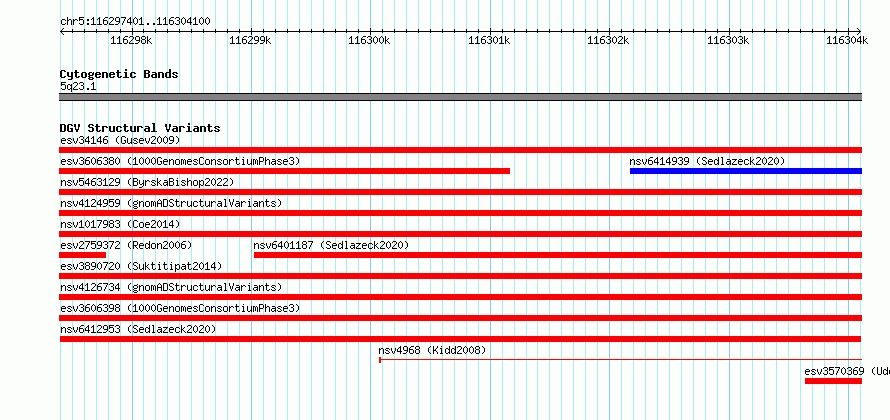The image size is (890, 420).
Task: Click the 116299k ruler tick label
Action: coord(250,40)
